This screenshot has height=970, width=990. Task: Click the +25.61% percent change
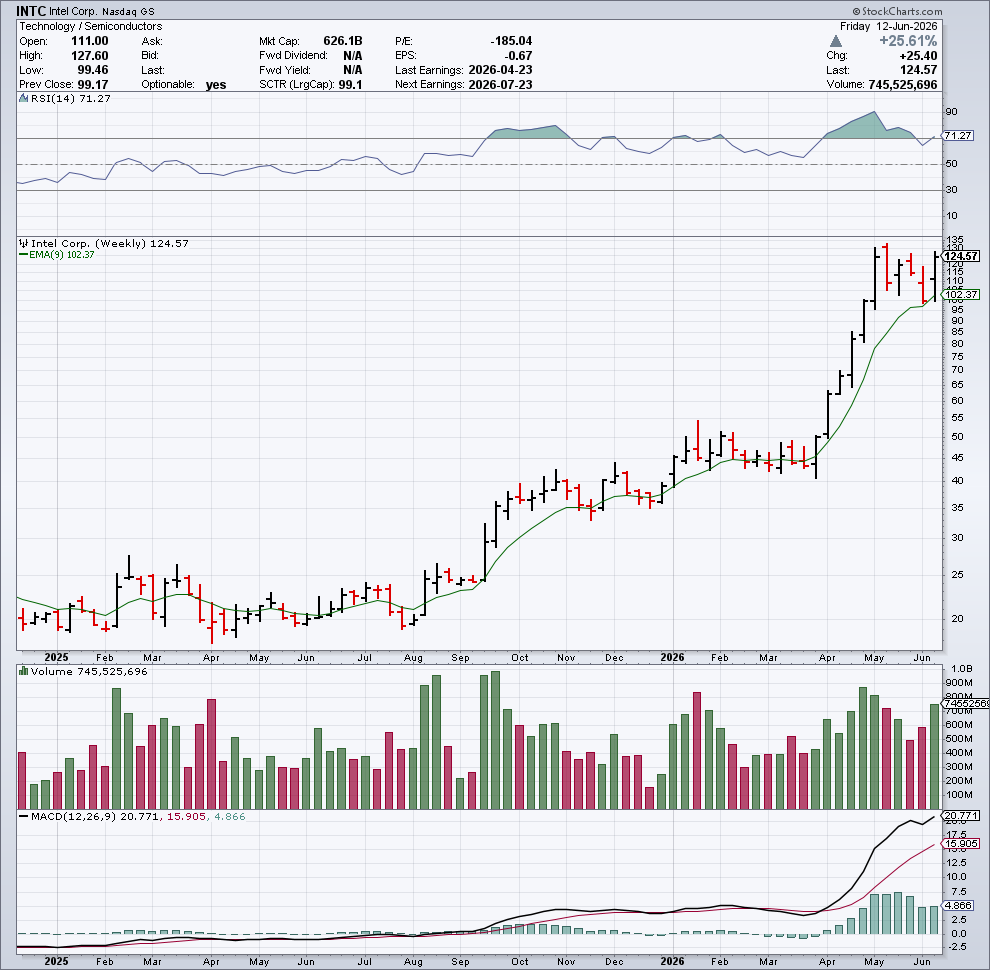(x=908, y=41)
